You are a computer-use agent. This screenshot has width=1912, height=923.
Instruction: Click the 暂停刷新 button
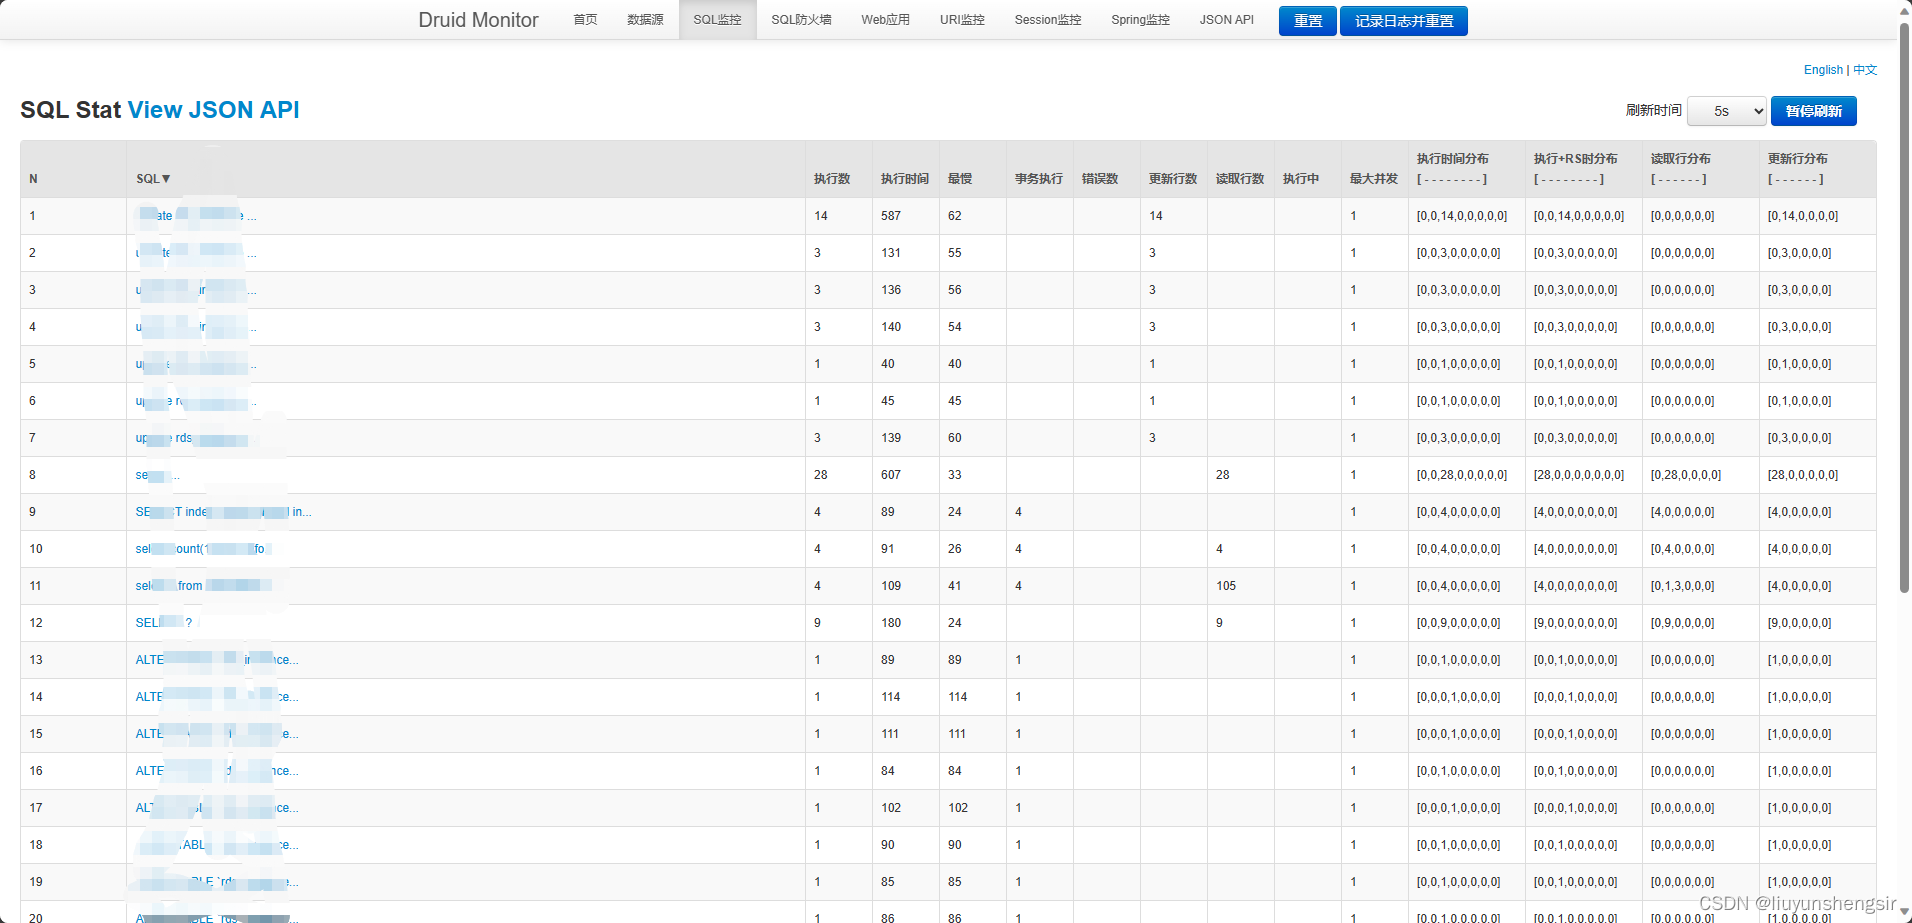pos(1813,111)
